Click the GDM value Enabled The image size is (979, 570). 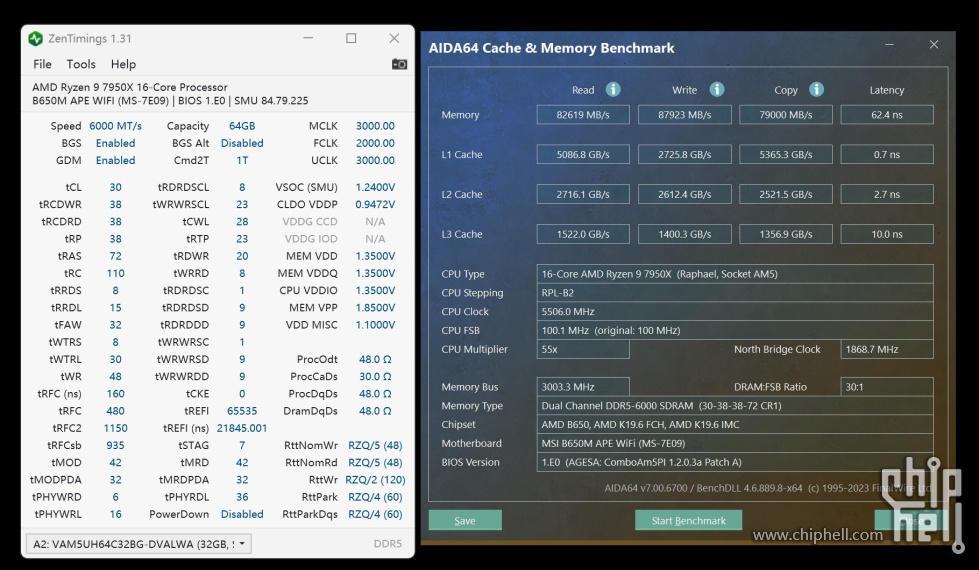pos(116,160)
